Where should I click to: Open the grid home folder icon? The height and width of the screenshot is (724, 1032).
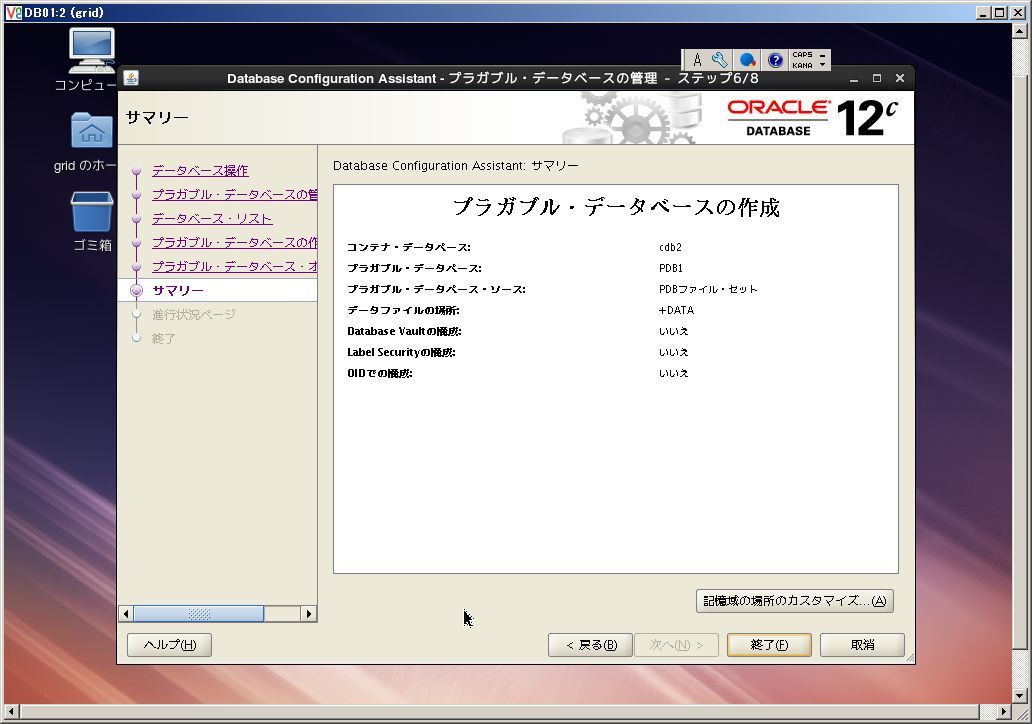coord(91,130)
